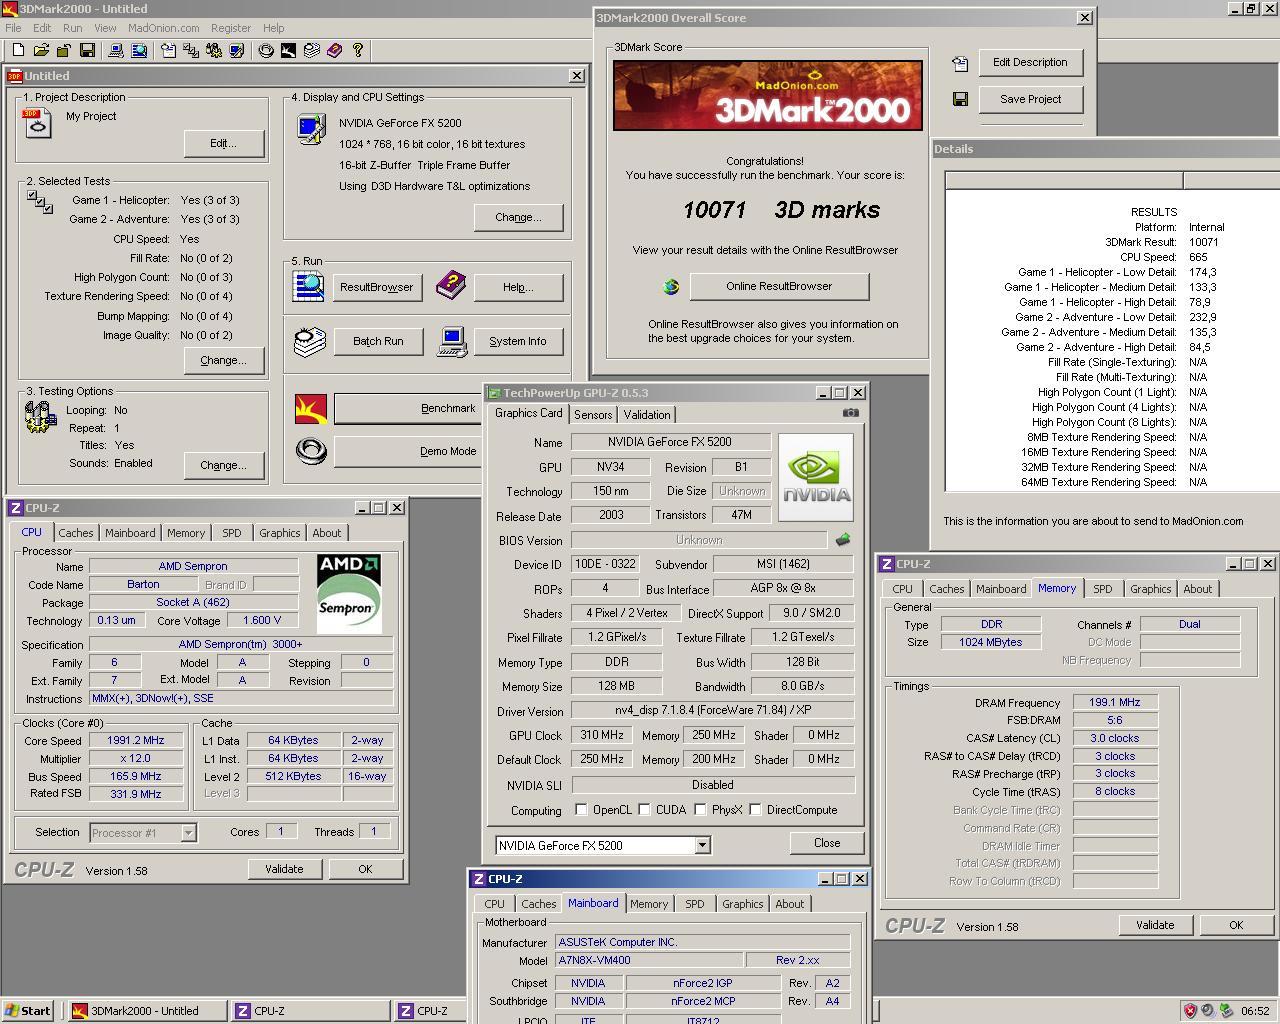Click the Demo Mode ring icon in Run panel

(x=311, y=451)
